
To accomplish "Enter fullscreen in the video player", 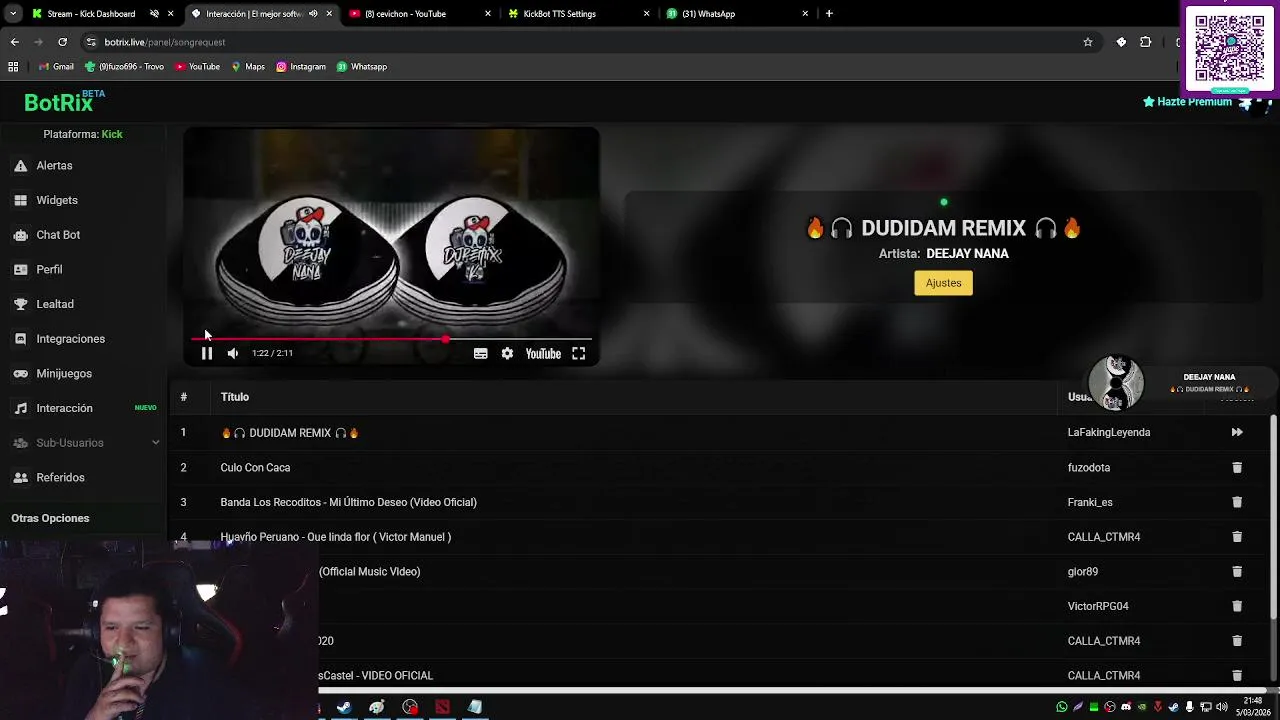I will click(579, 353).
